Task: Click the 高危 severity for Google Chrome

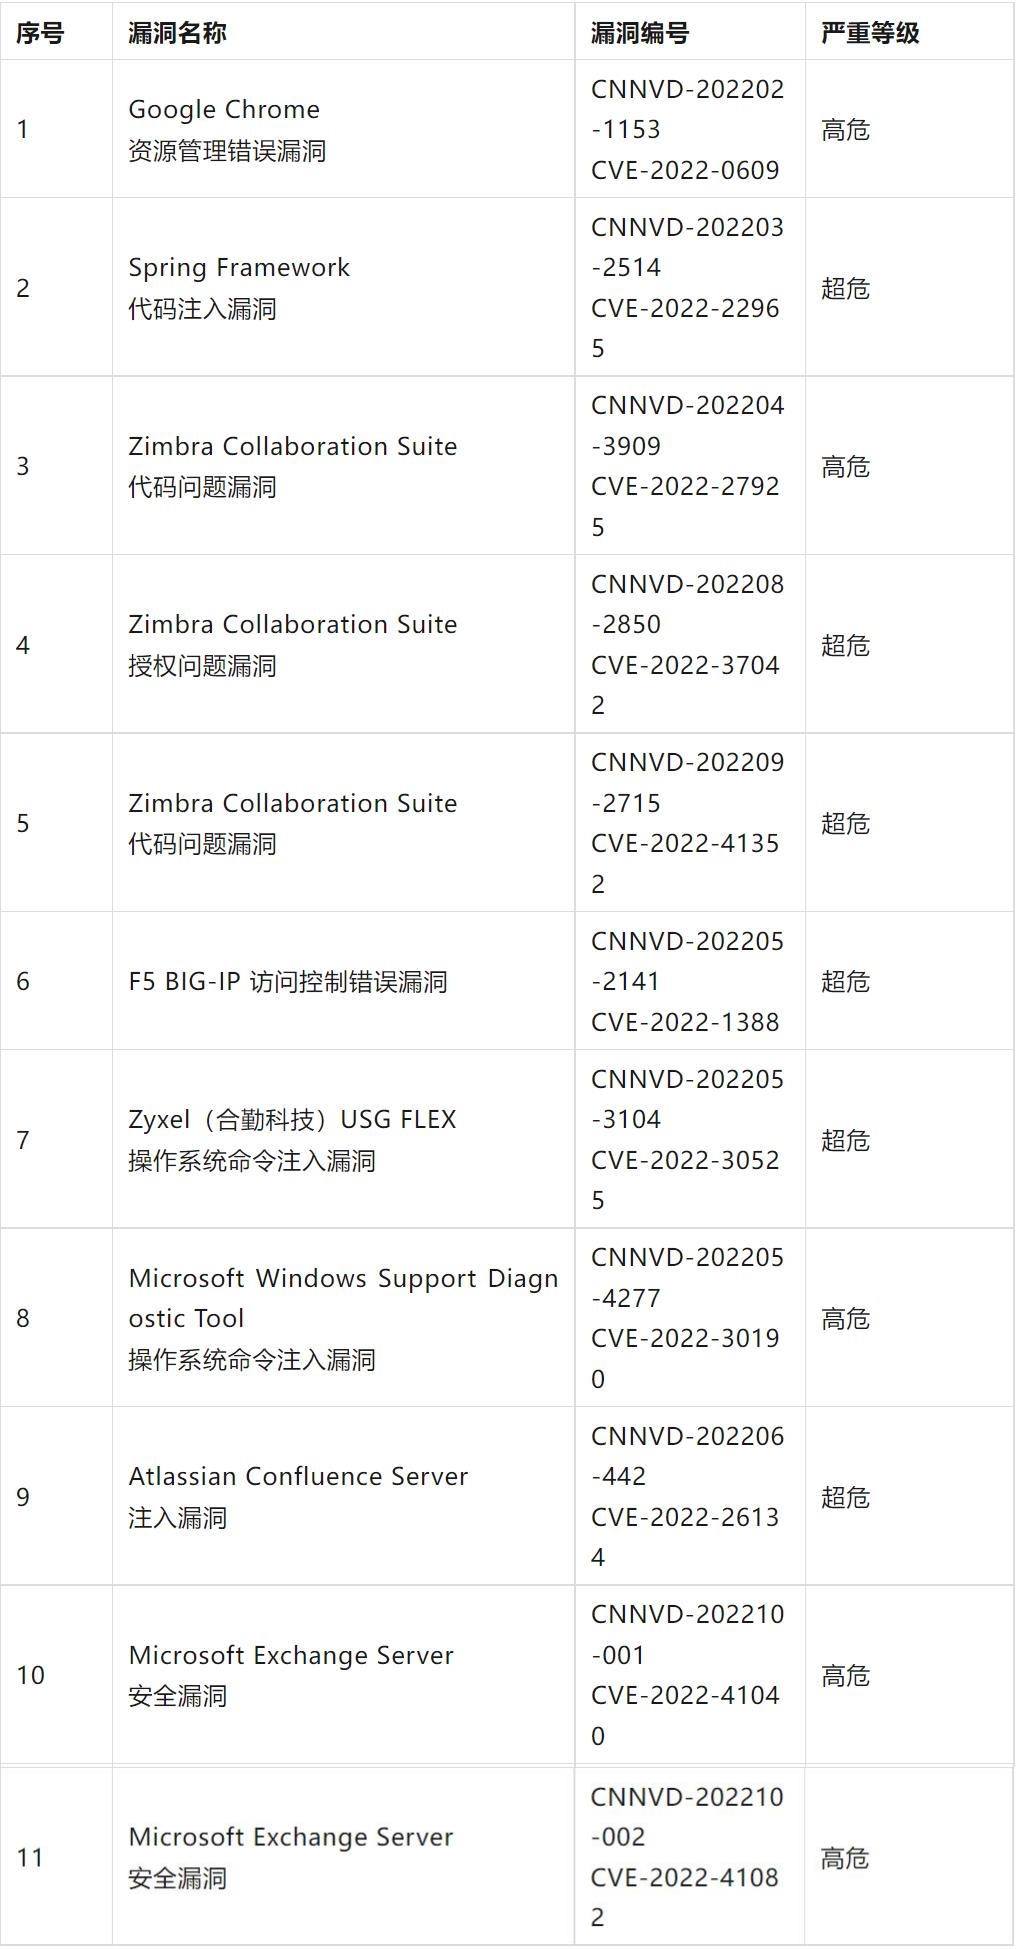Action: 845,129
